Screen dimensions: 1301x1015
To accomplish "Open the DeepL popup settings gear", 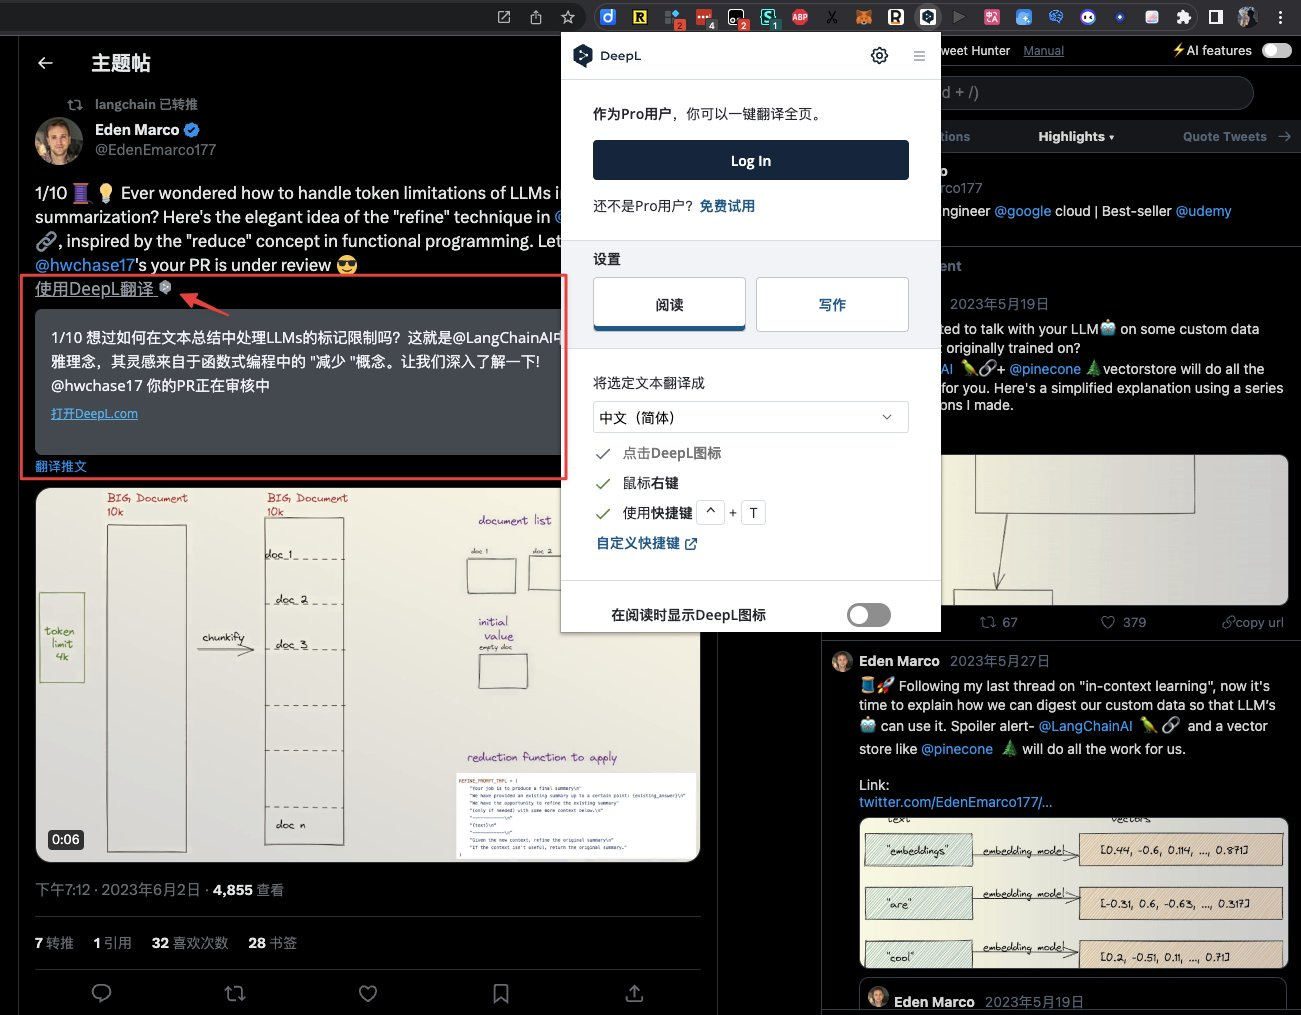I will tap(879, 56).
